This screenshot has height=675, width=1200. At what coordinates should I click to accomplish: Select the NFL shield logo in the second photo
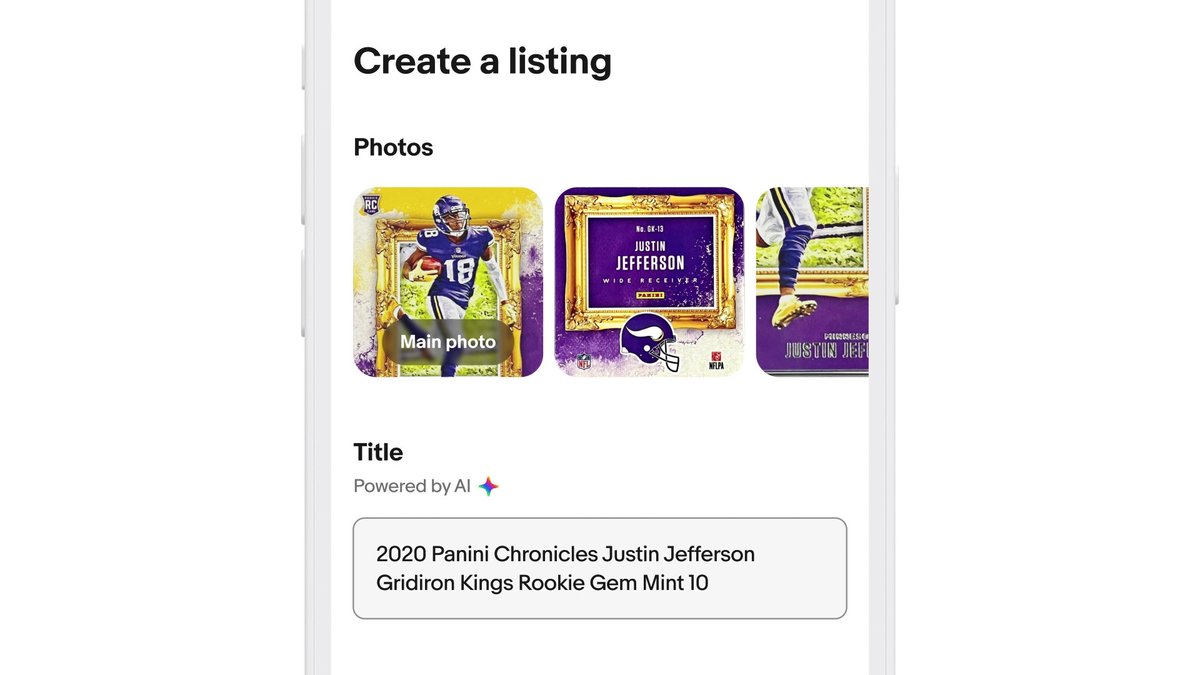(x=583, y=362)
